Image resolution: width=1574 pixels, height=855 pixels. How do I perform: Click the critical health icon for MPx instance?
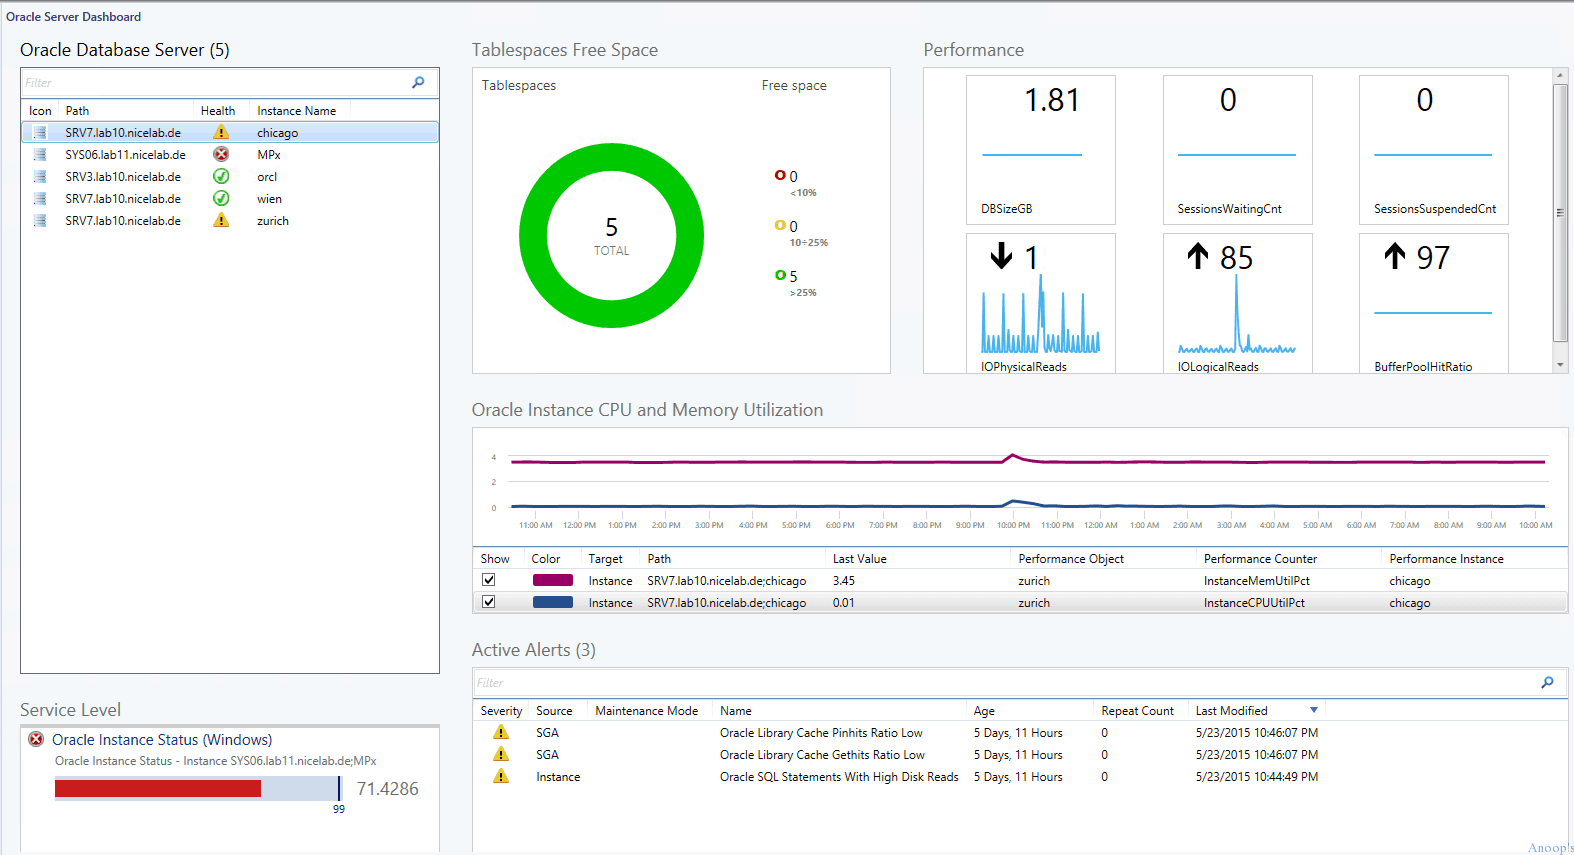[x=221, y=154]
